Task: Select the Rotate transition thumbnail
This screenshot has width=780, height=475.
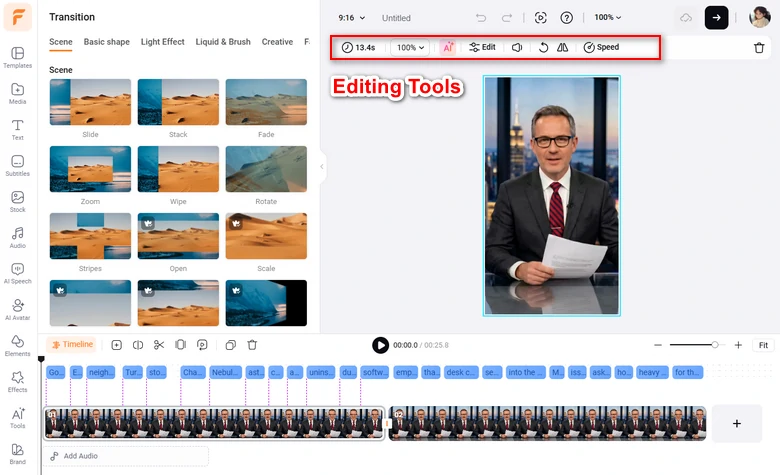Action: tap(266, 169)
